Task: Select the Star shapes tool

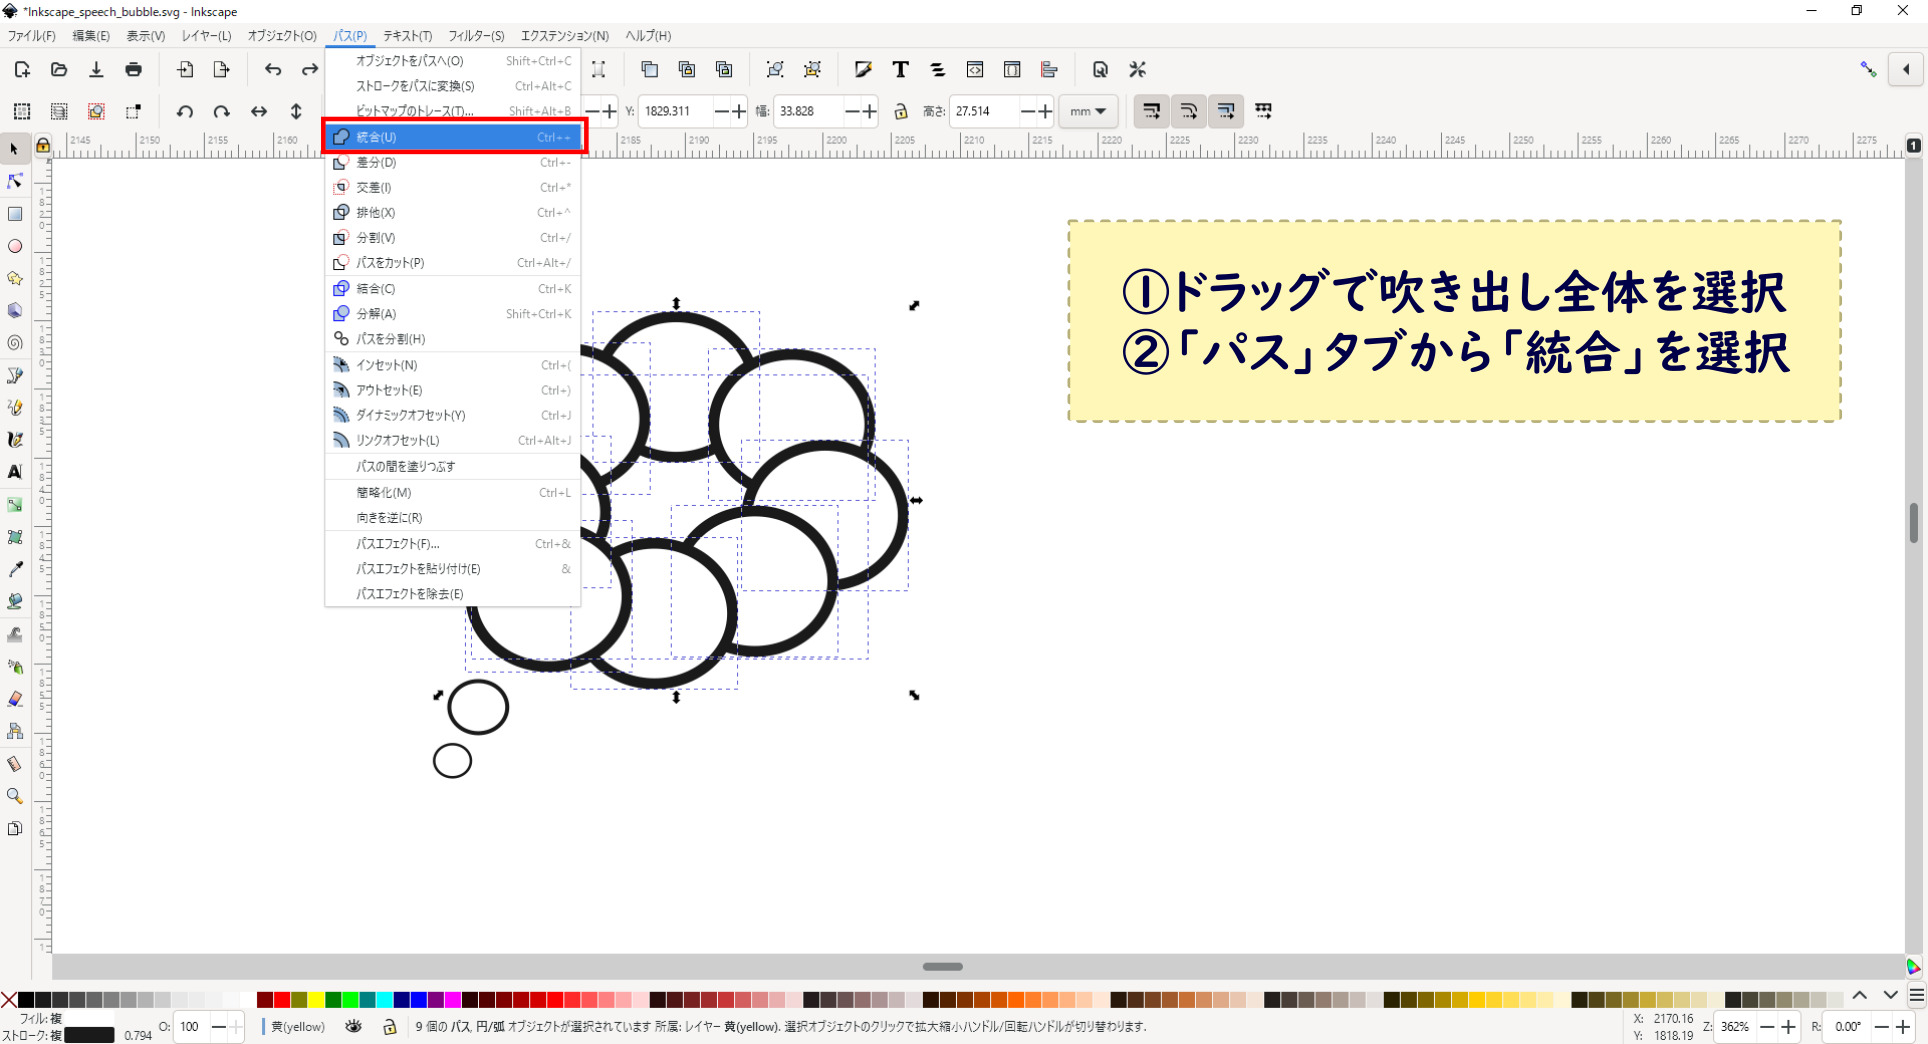Action: [16, 278]
